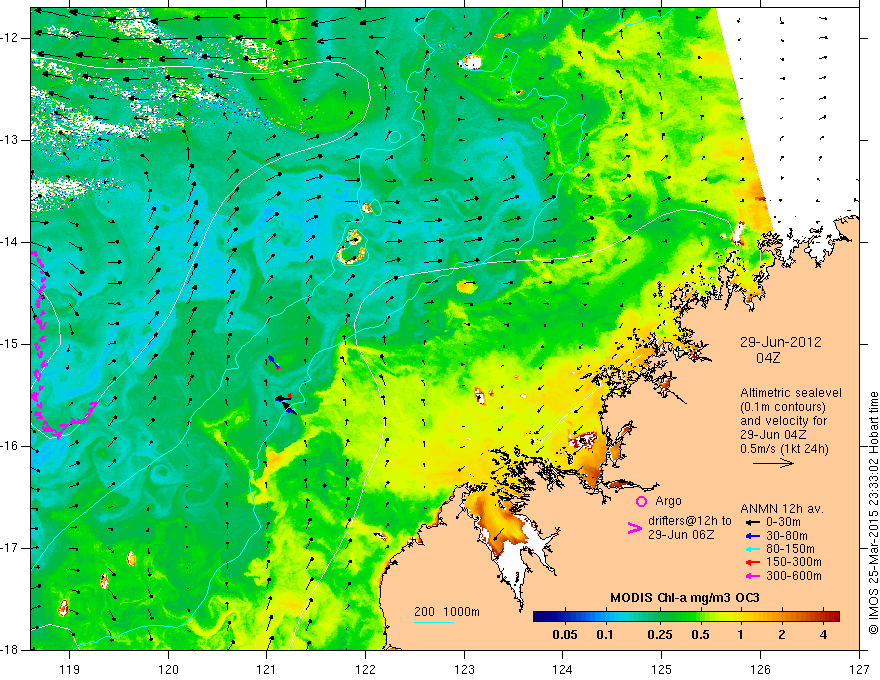Image resolution: width=880 pixels, height=680 pixels.
Task: Click the 0.25 color bar tick label
Action: [x=659, y=635]
